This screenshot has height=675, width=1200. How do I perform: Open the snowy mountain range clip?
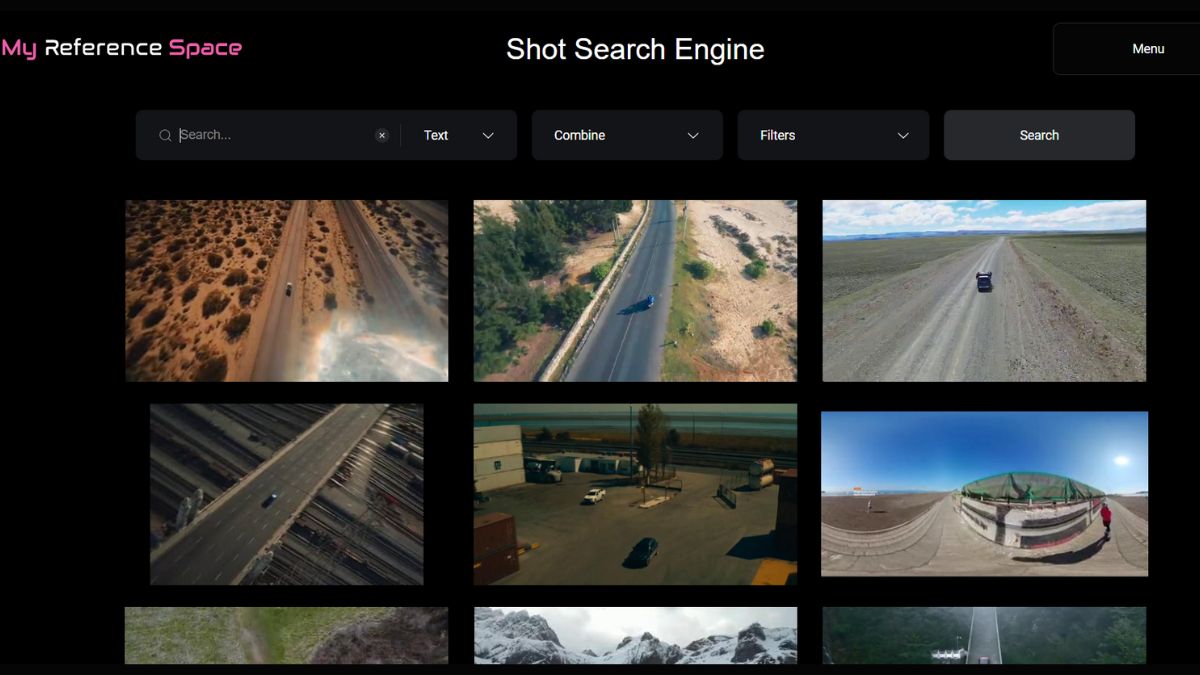635,637
